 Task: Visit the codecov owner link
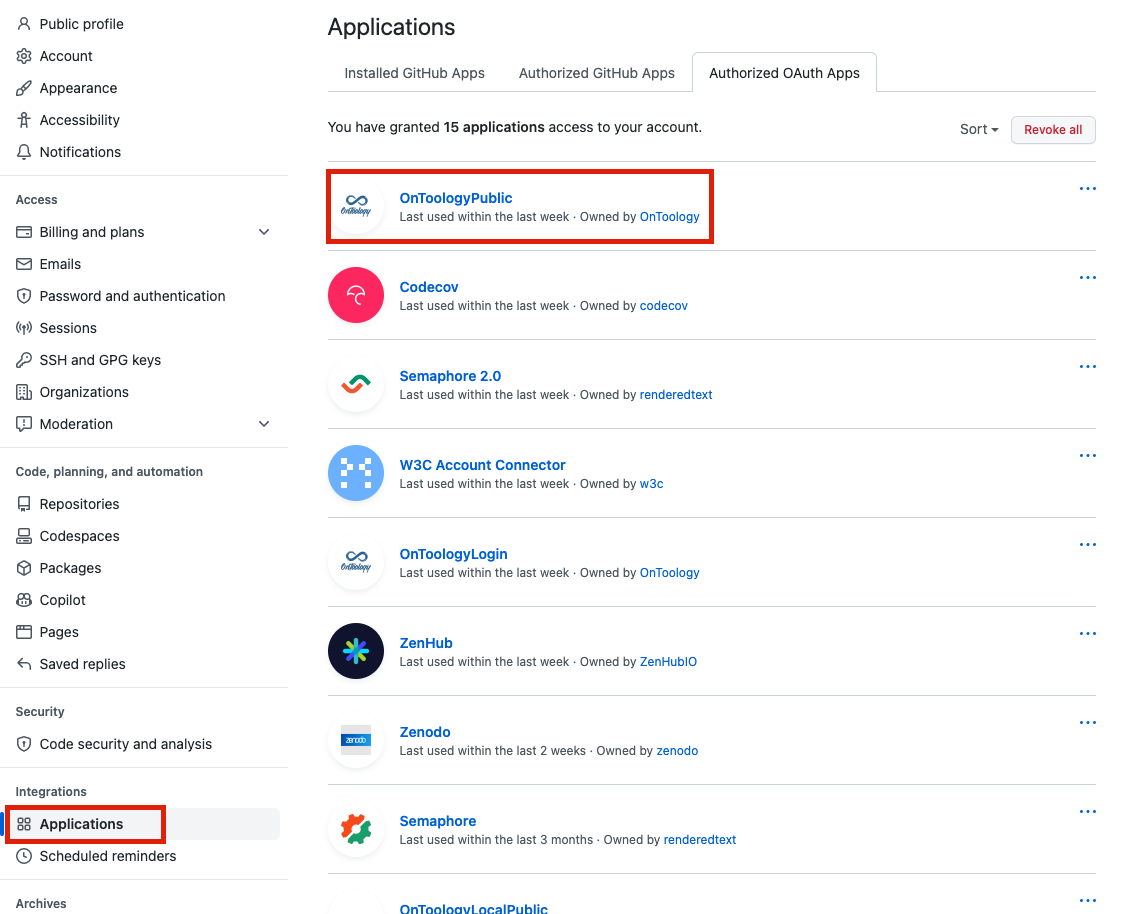(663, 306)
